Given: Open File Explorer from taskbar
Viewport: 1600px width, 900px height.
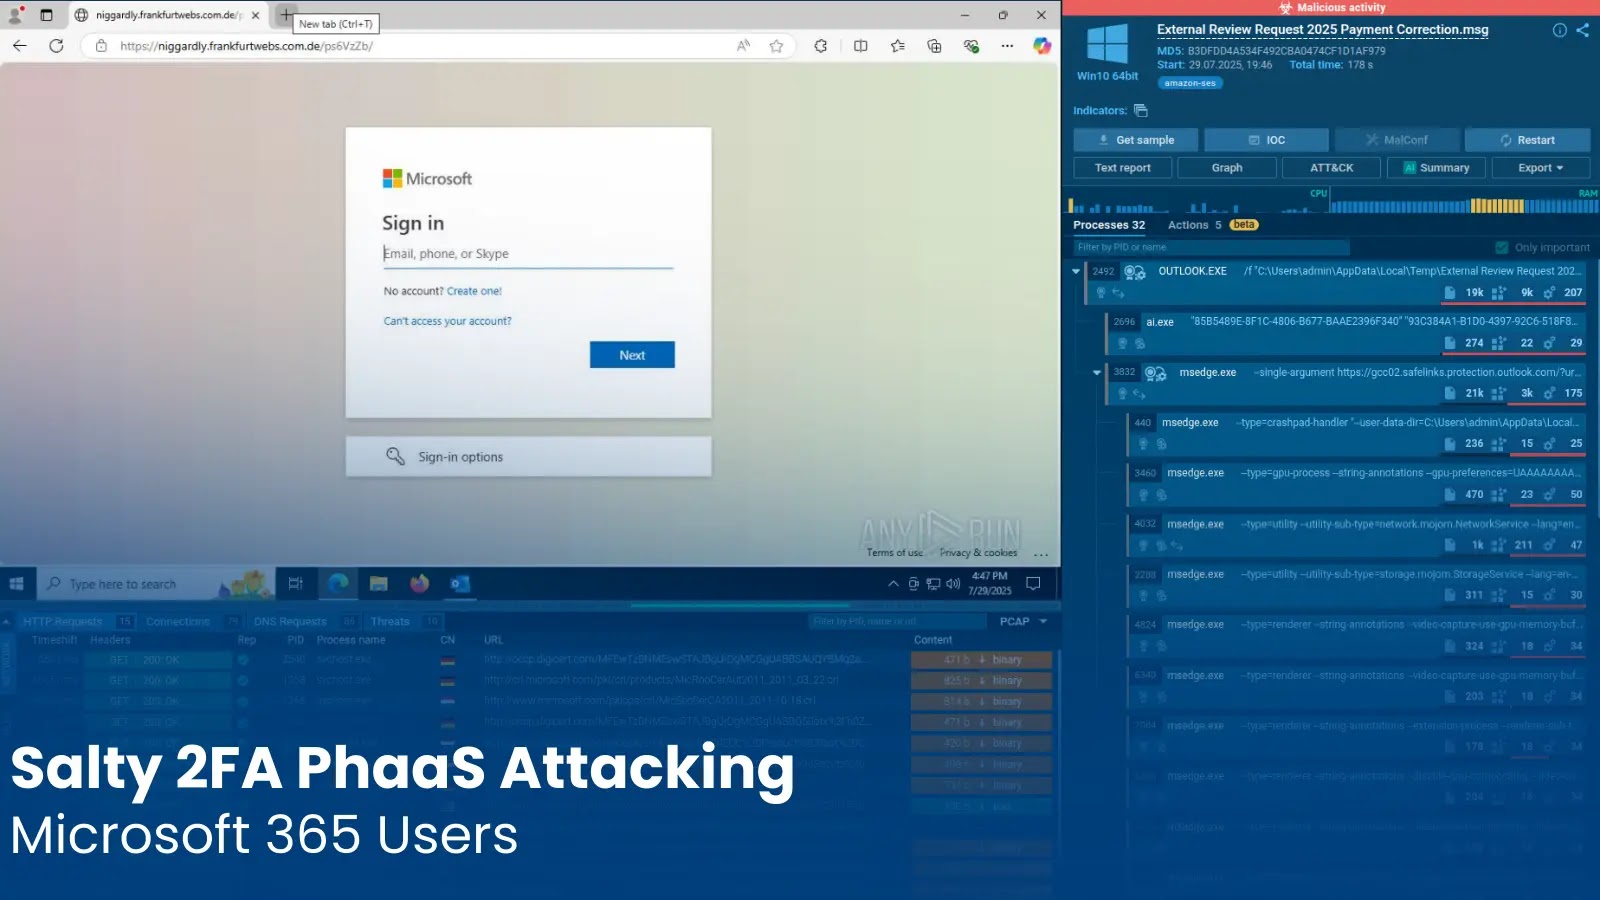Looking at the screenshot, I should 378,584.
